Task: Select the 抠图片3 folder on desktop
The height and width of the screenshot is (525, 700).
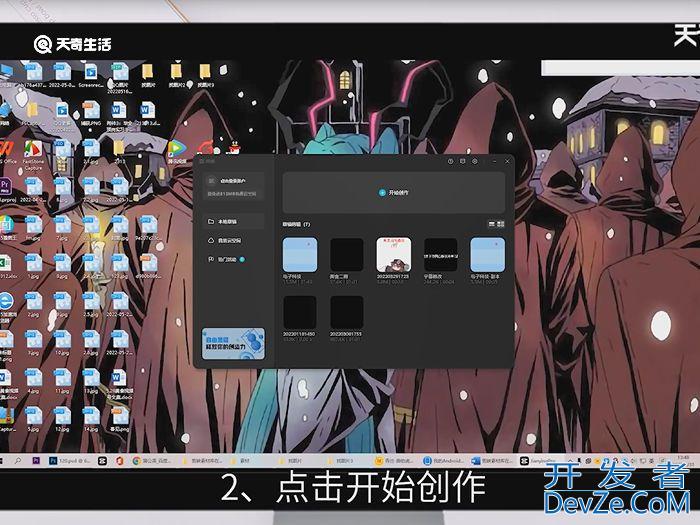Action: click(205, 75)
